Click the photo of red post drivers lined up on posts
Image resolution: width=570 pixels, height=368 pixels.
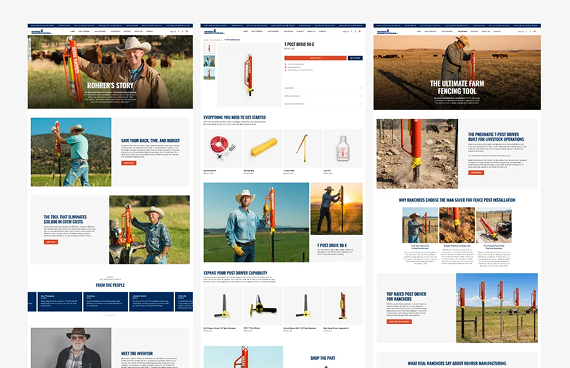(497, 308)
